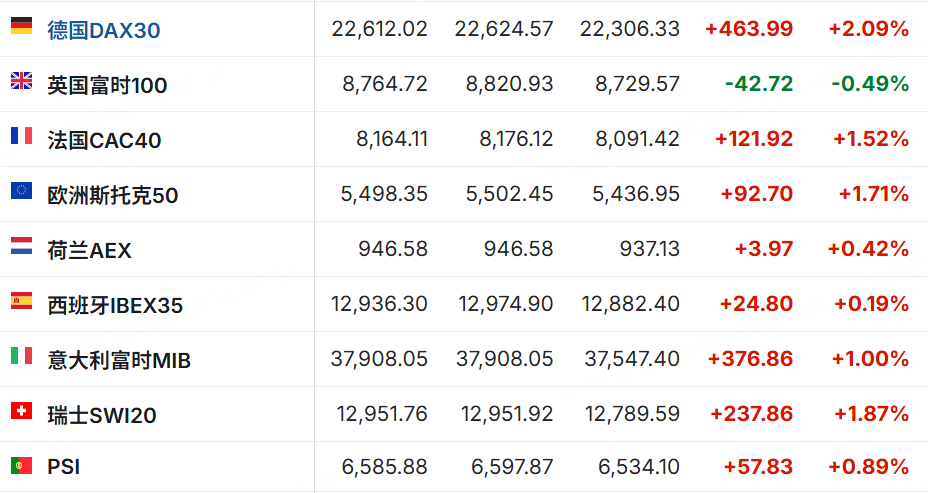Image resolution: width=928 pixels, height=493 pixels.
Task: Open the 英国富时100 index link
Action: (107, 85)
